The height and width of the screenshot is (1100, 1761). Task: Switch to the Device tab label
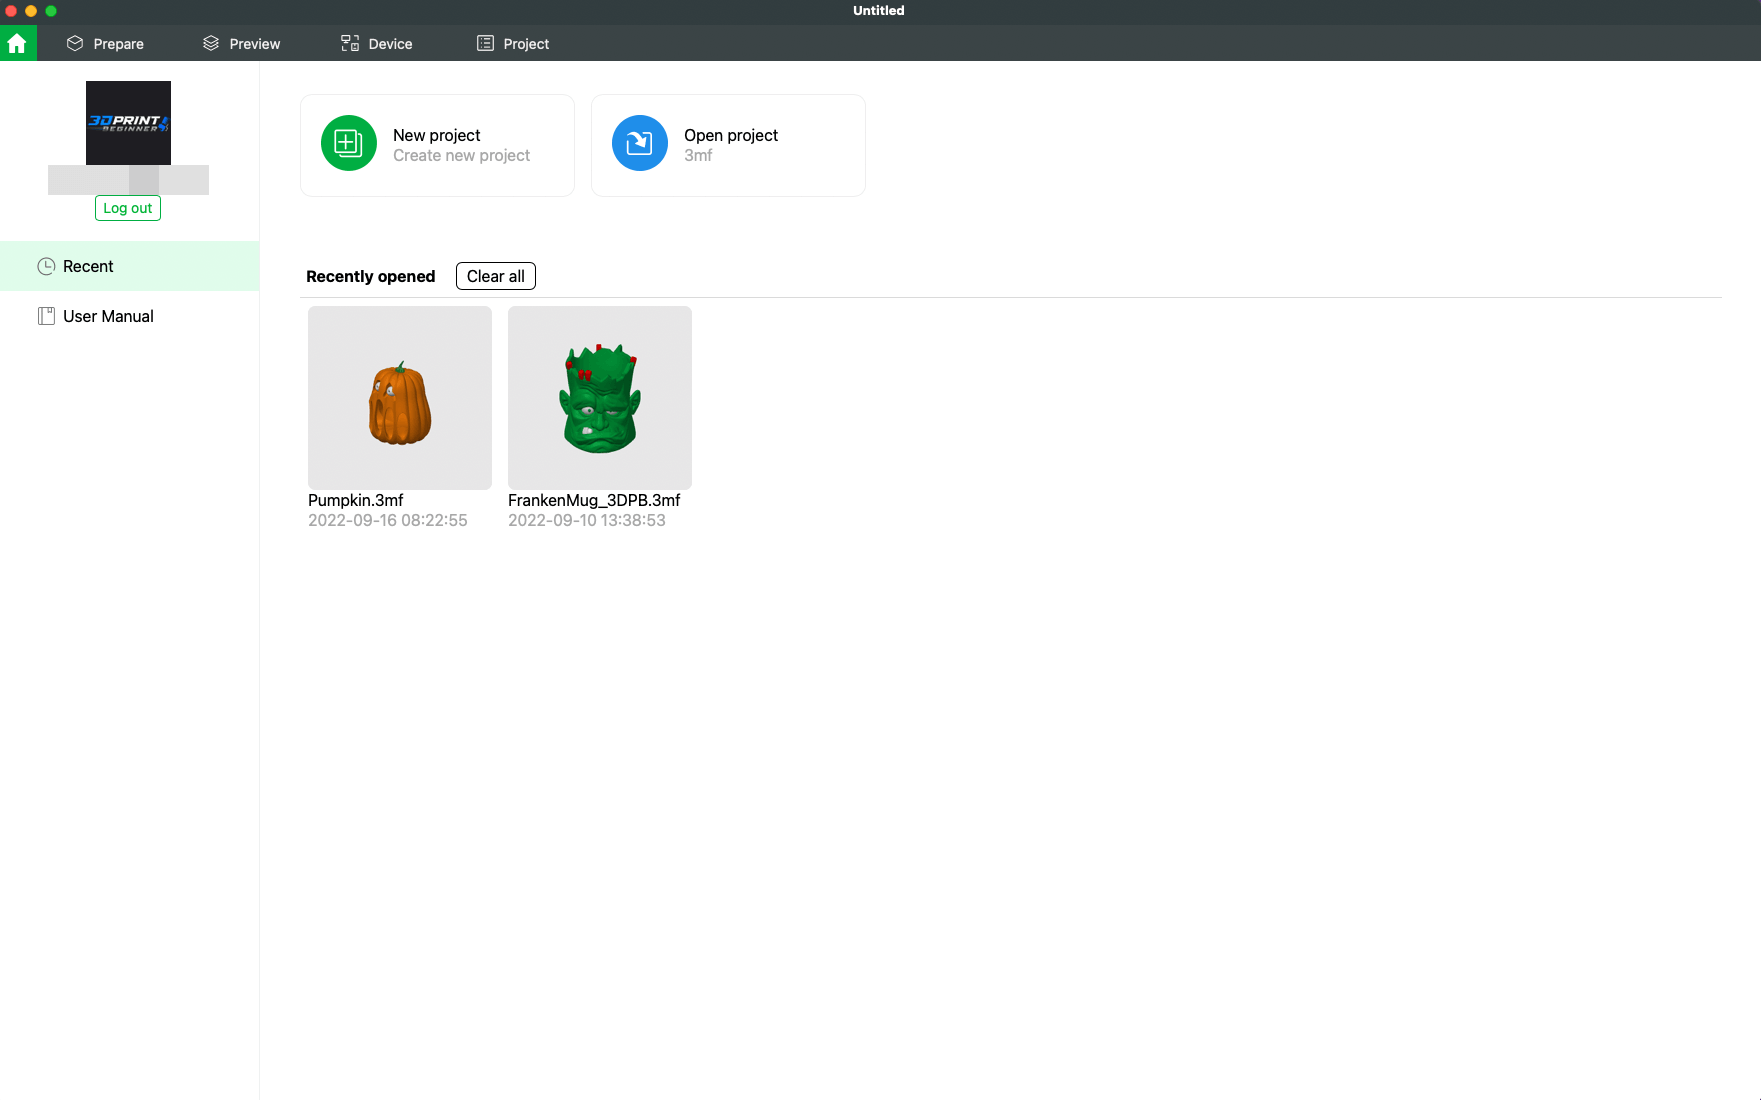point(390,44)
